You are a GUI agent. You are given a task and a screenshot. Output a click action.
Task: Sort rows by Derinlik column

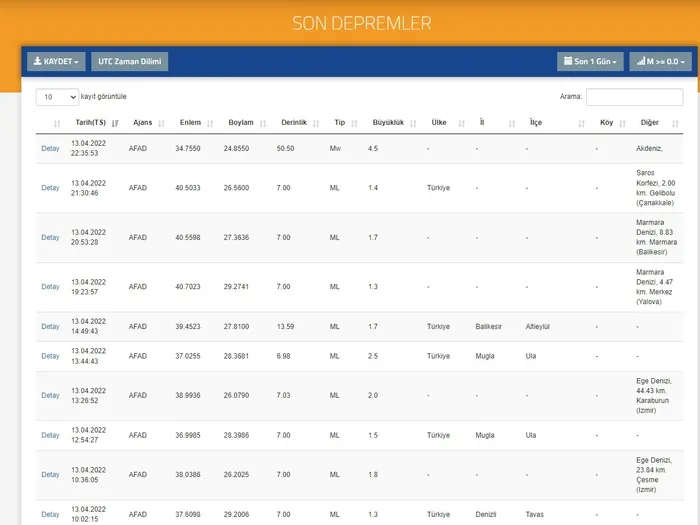(294, 123)
